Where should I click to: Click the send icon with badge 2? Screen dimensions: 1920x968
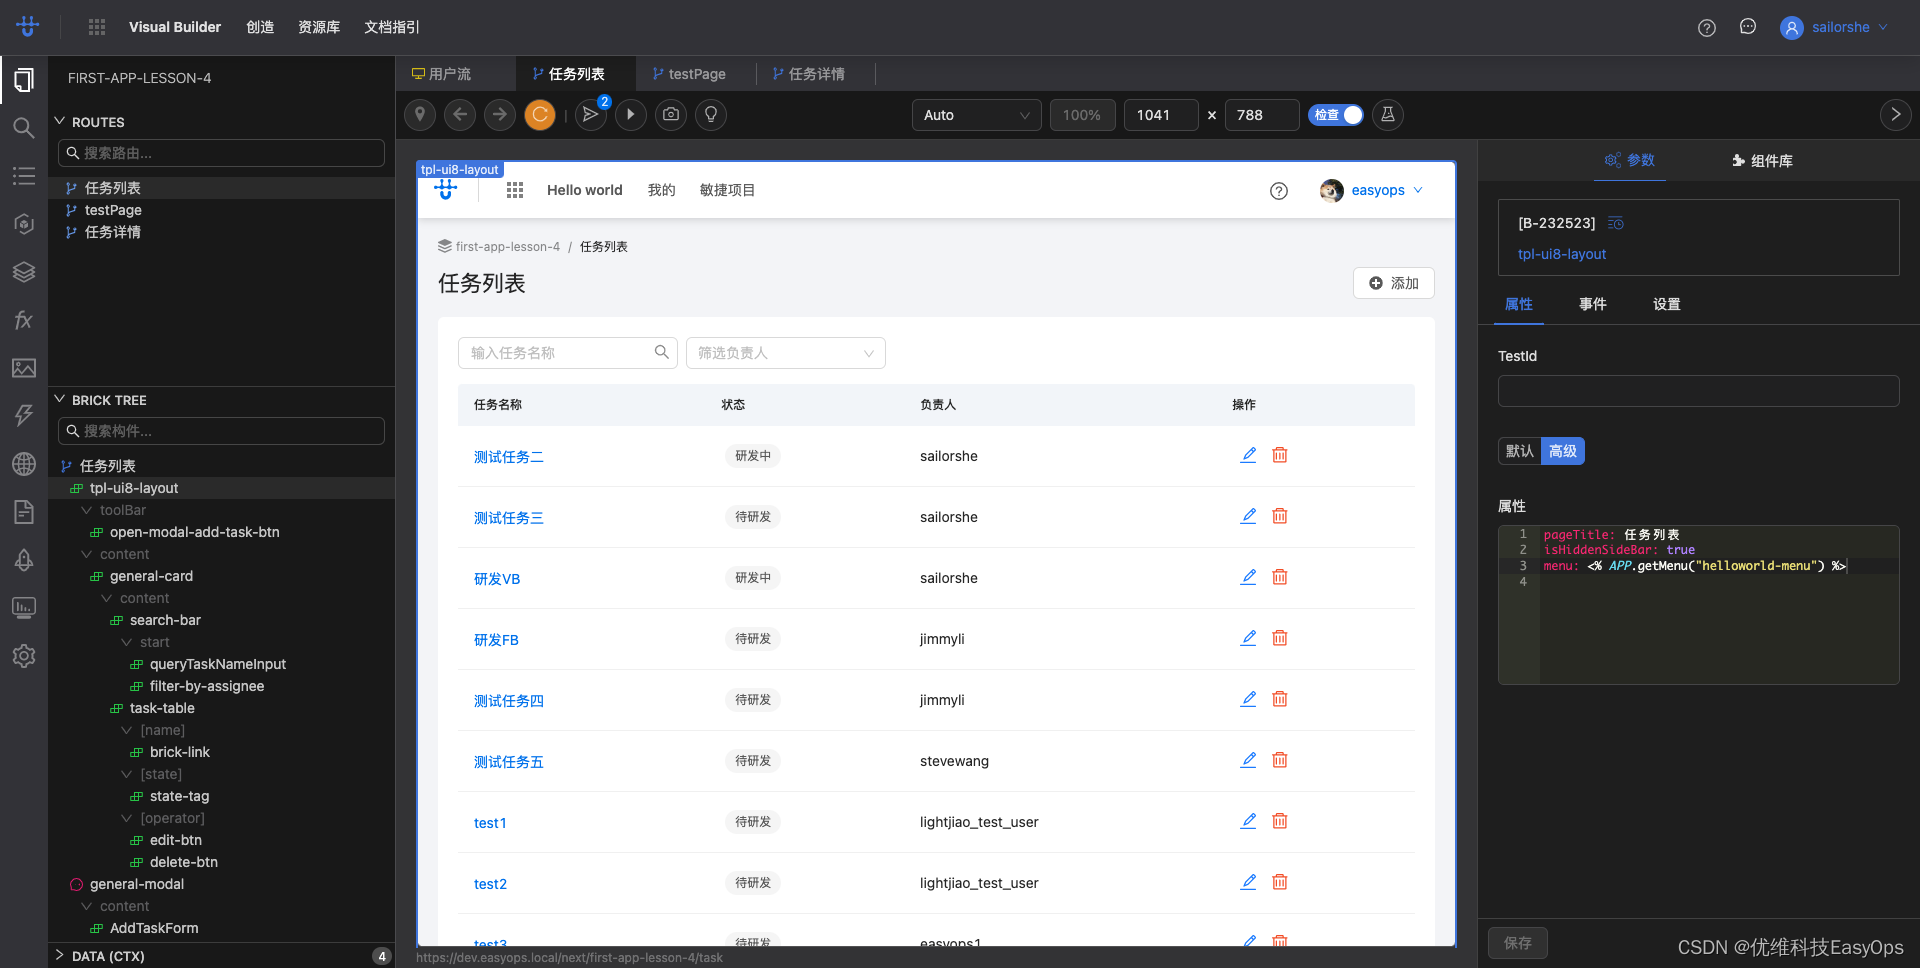[591, 114]
